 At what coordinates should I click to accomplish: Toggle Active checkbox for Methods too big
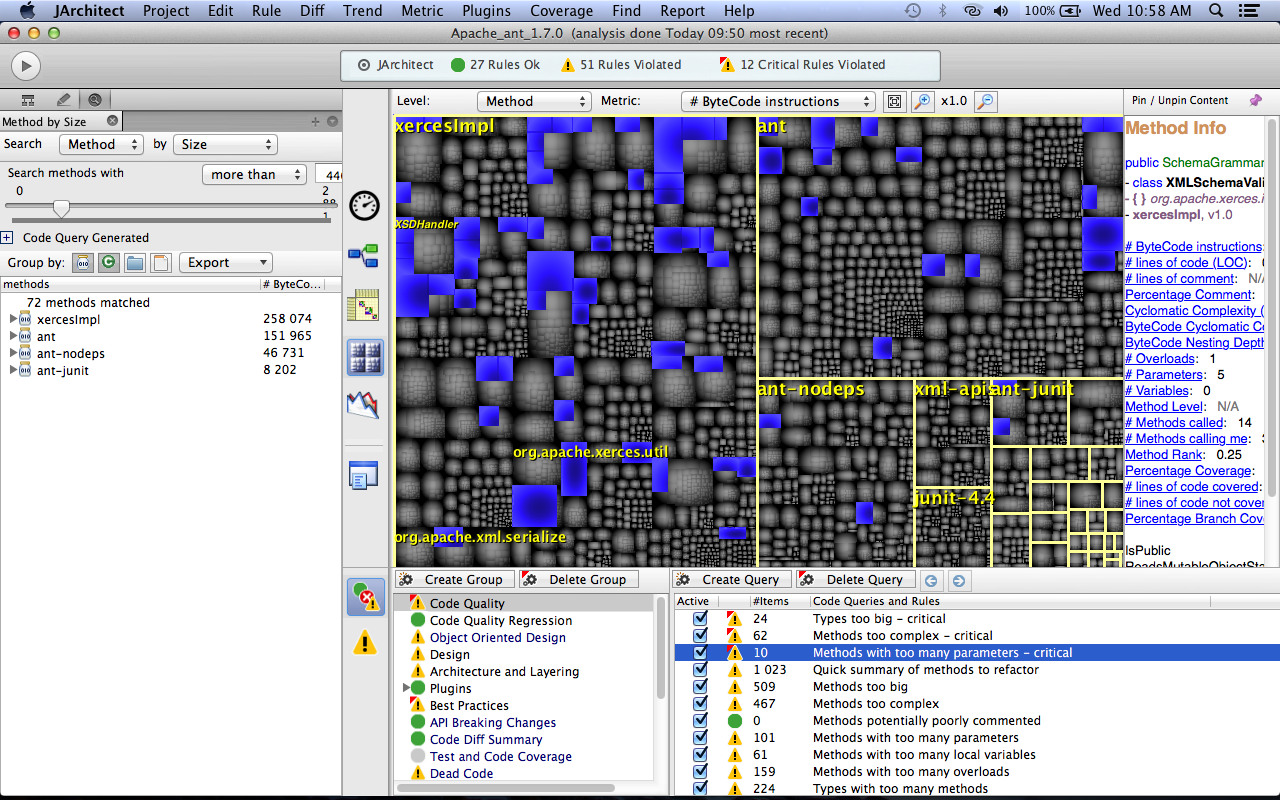click(700, 687)
